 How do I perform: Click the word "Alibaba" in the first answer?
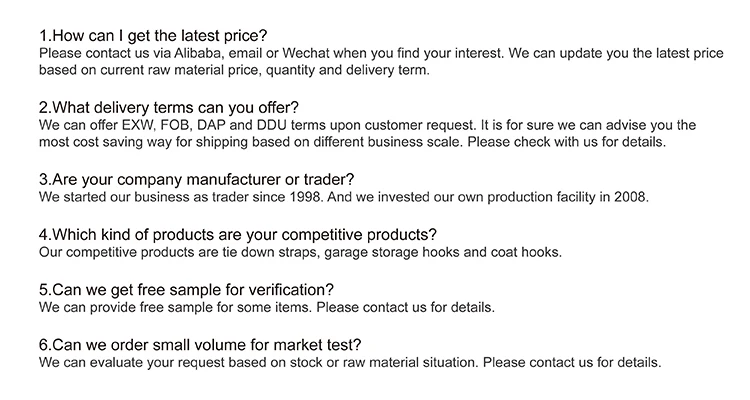(196, 52)
